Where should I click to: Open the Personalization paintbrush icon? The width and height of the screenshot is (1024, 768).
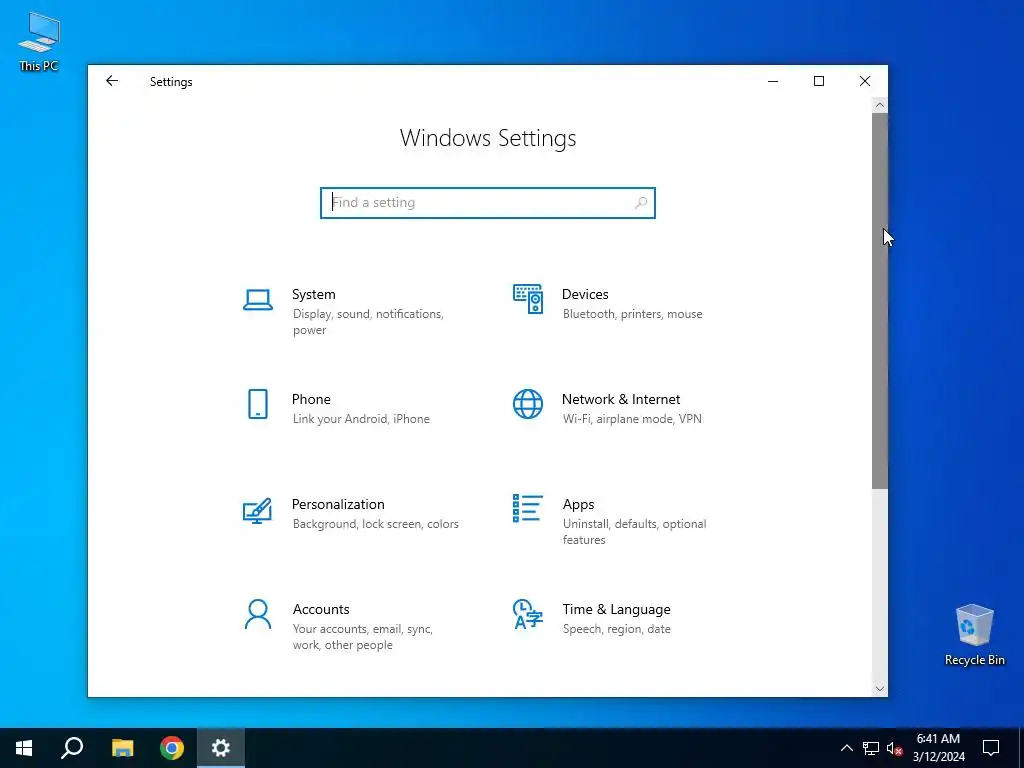click(x=257, y=510)
